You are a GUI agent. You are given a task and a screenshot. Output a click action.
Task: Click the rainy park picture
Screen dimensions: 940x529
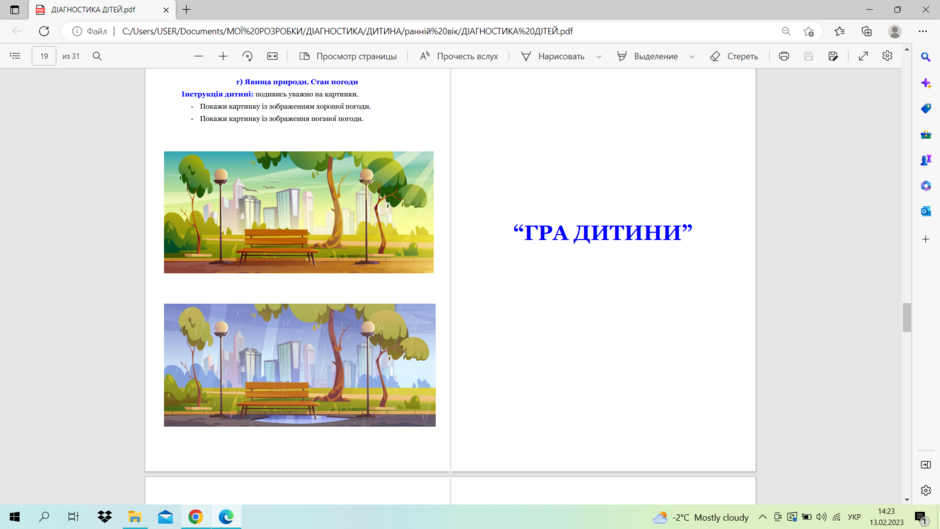[300, 365]
